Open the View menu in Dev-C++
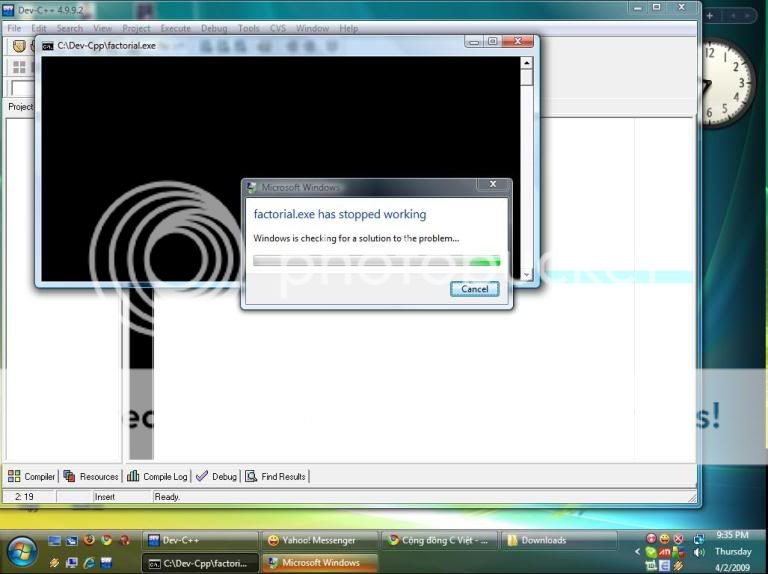The width and height of the screenshot is (768, 574). click(x=102, y=28)
